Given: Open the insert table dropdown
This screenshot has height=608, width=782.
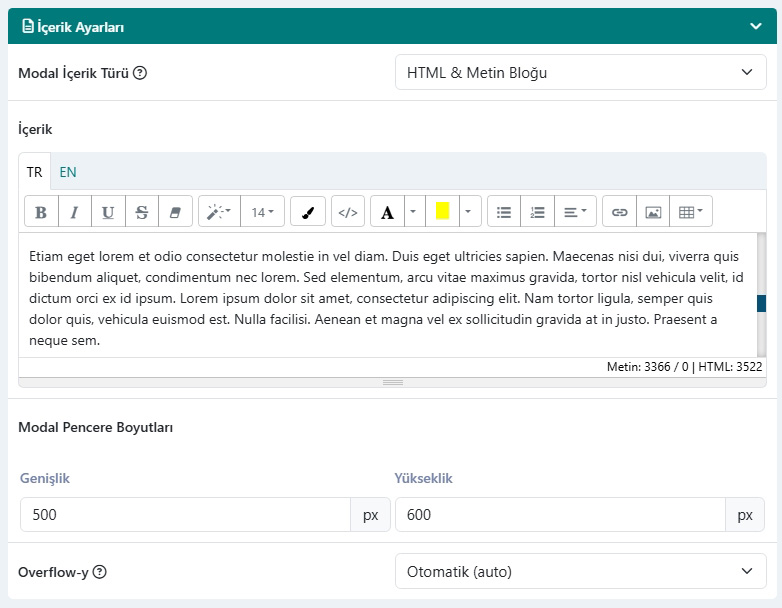Looking at the screenshot, I should click(691, 212).
